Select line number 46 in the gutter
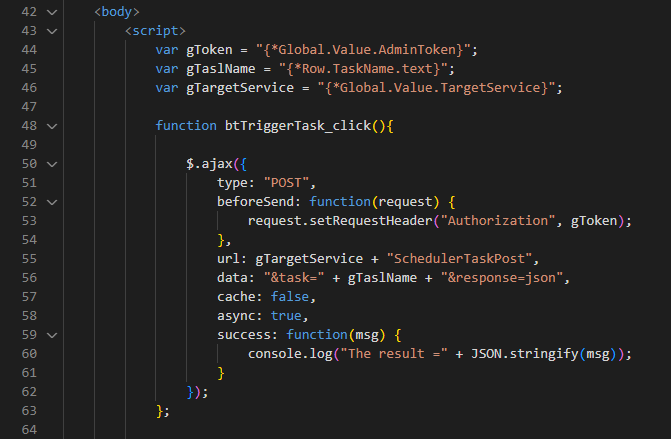671x439 pixels. pos(29,88)
